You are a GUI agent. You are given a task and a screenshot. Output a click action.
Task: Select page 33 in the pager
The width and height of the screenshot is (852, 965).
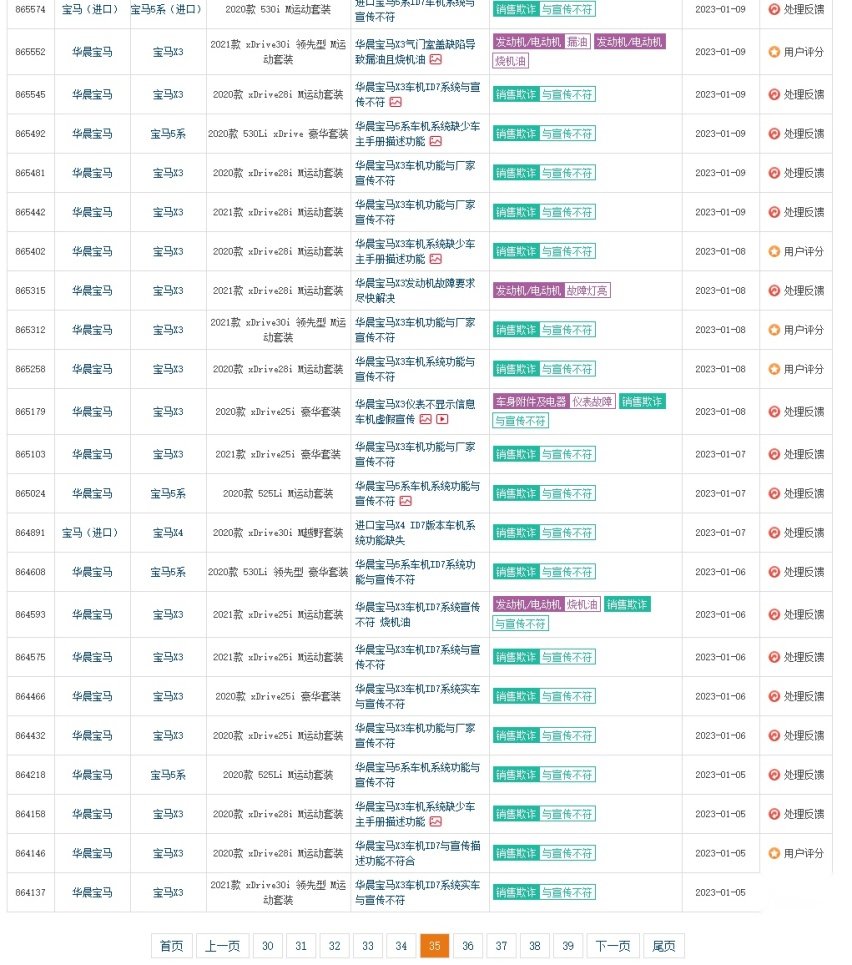(x=368, y=946)
